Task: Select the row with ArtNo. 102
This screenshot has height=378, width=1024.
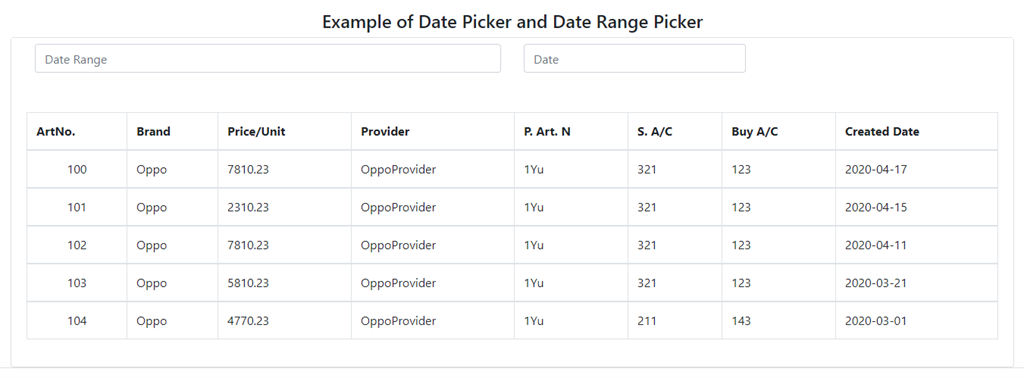Action: click(x=512, y=245)
